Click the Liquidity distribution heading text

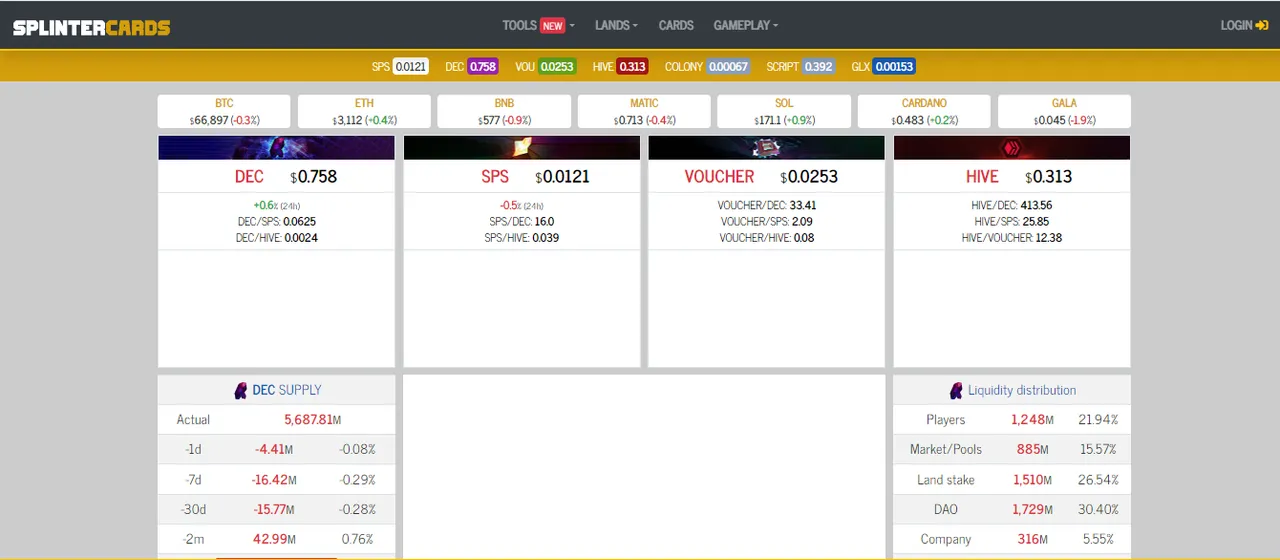click(1022, 390)
